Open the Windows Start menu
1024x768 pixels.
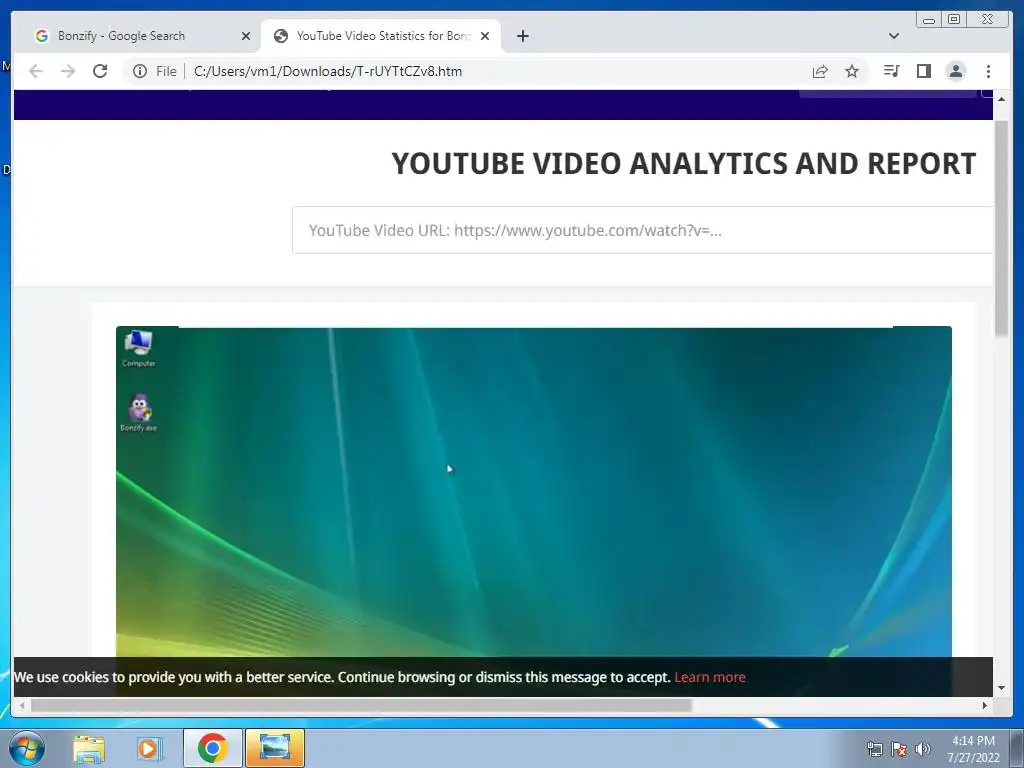(x=27, y=748)
